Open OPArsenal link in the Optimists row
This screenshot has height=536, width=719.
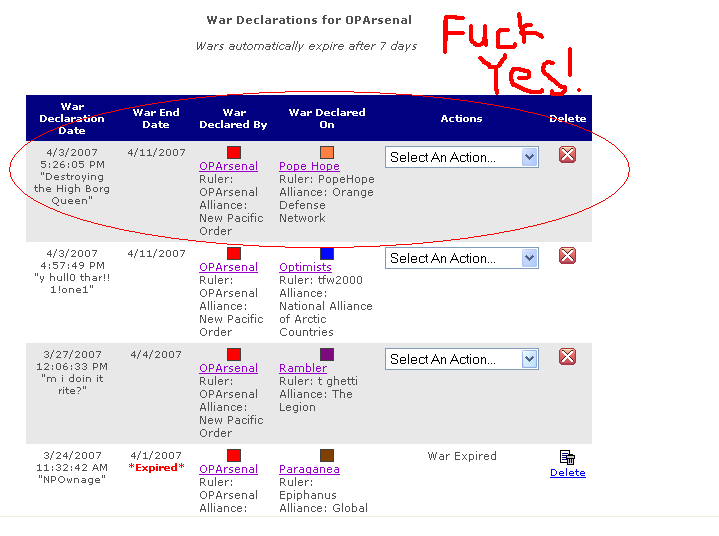[x=228, y=267]
